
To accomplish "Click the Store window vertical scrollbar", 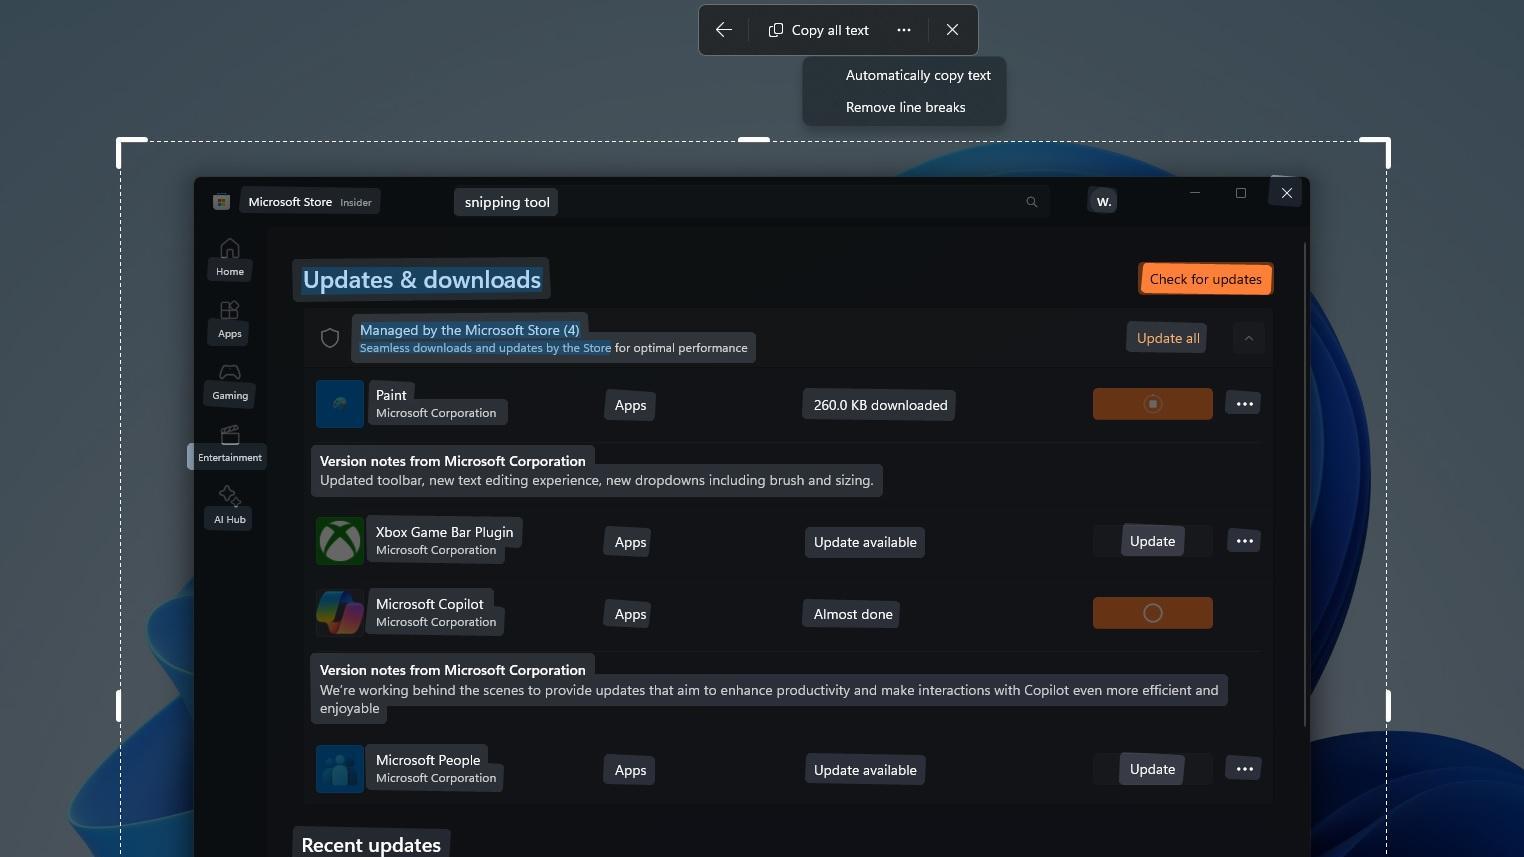I will pos(1304,484).
